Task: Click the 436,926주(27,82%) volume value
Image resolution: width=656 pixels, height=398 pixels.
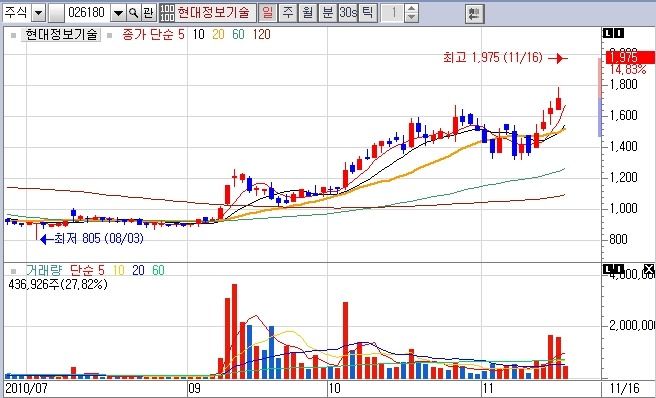Action: pyautogui.click(x=58, y=285)
